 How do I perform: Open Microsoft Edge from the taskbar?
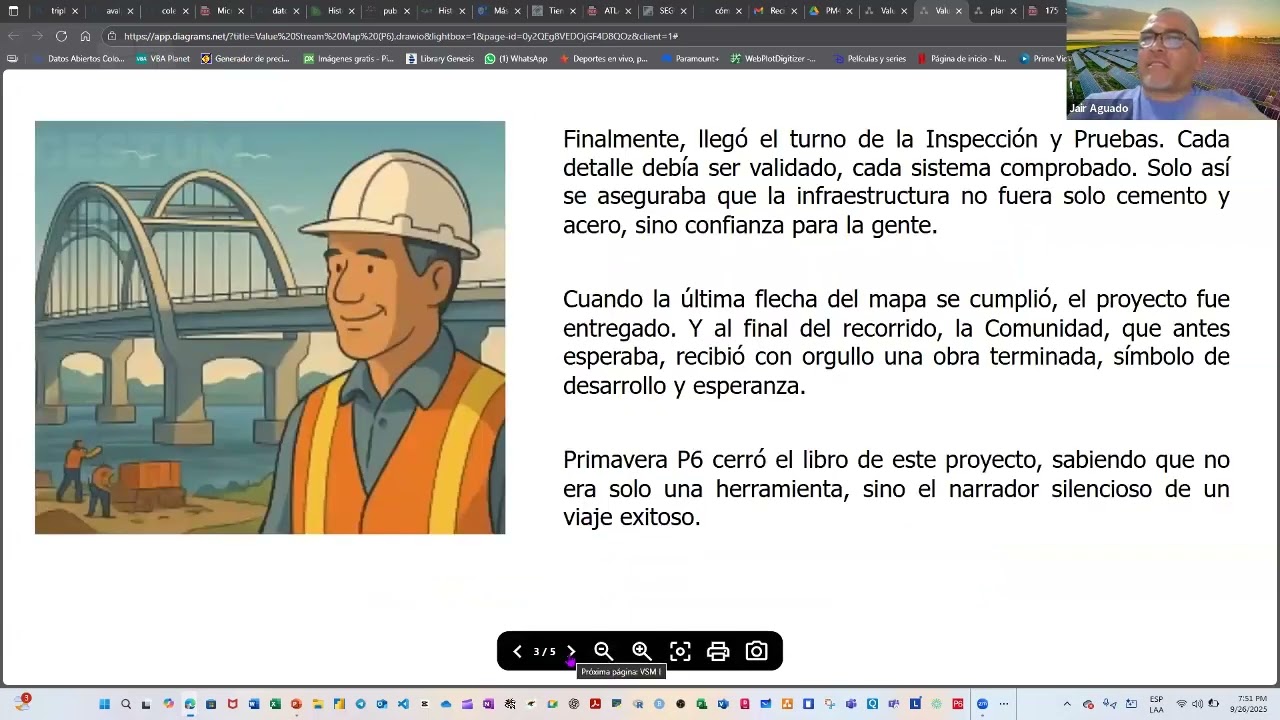(190, 704)
